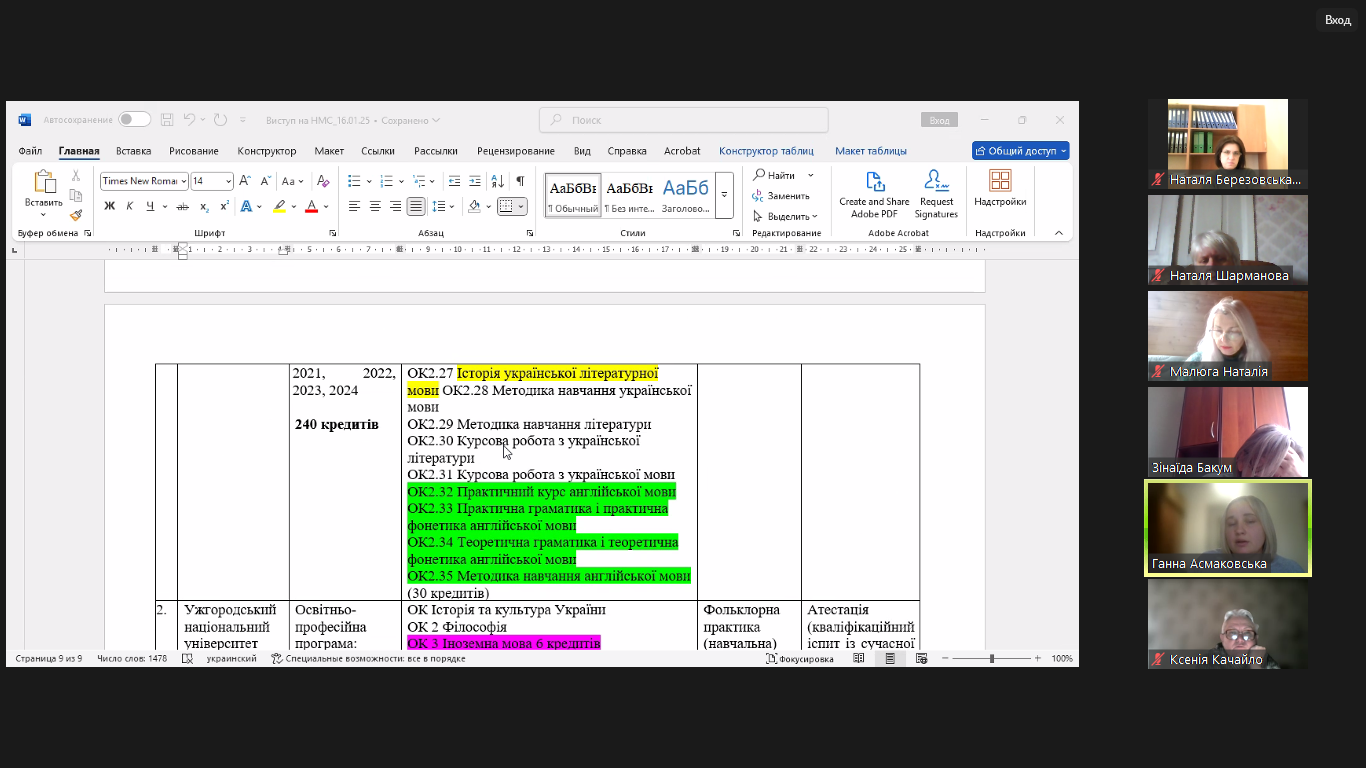Click the Redo circular arrow icon

(220, 120)
